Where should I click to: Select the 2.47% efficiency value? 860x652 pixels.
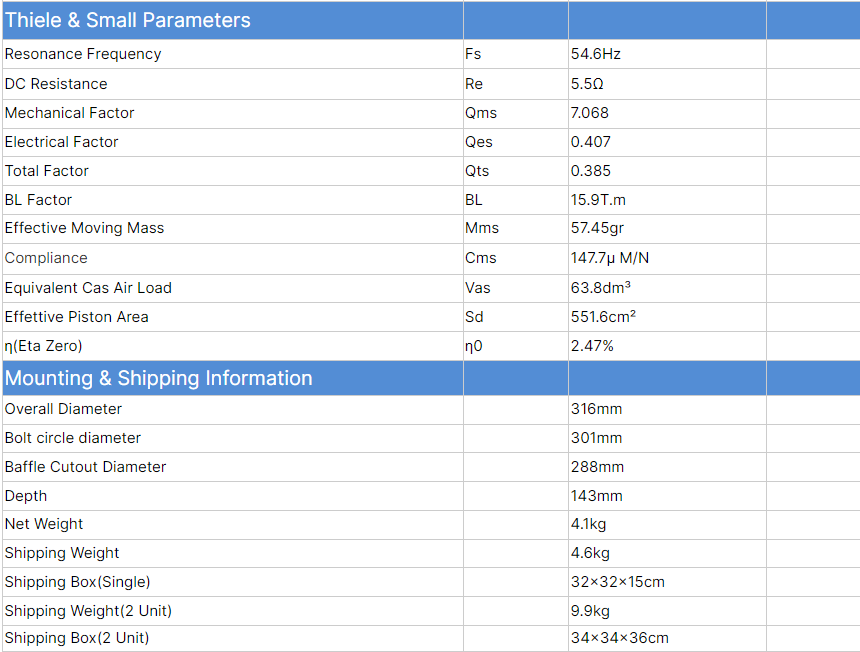coord(592,346)
